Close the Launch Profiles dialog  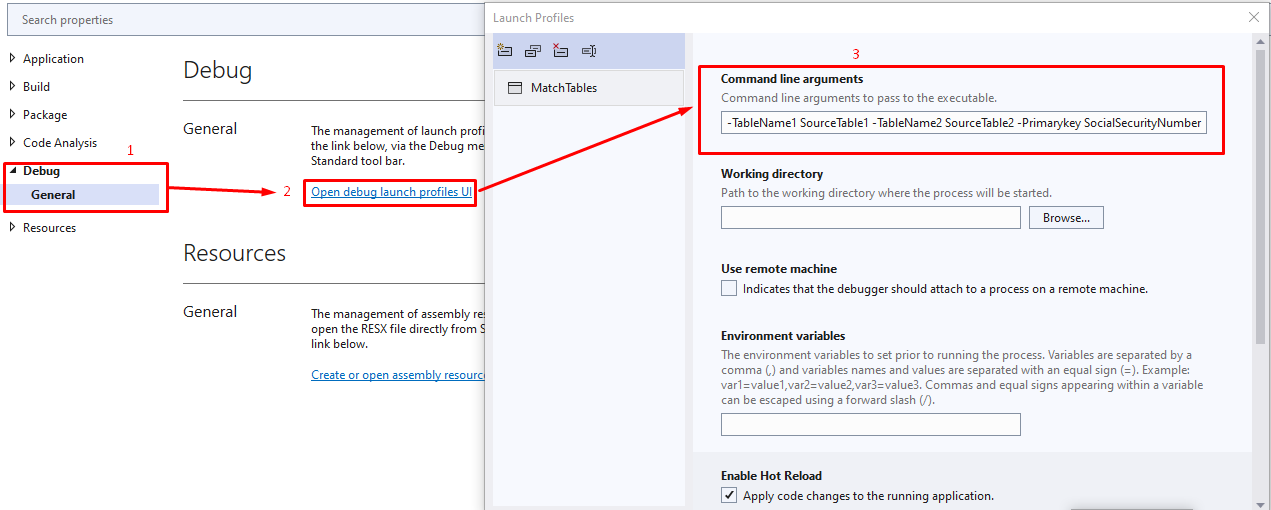click(1254, 17)
